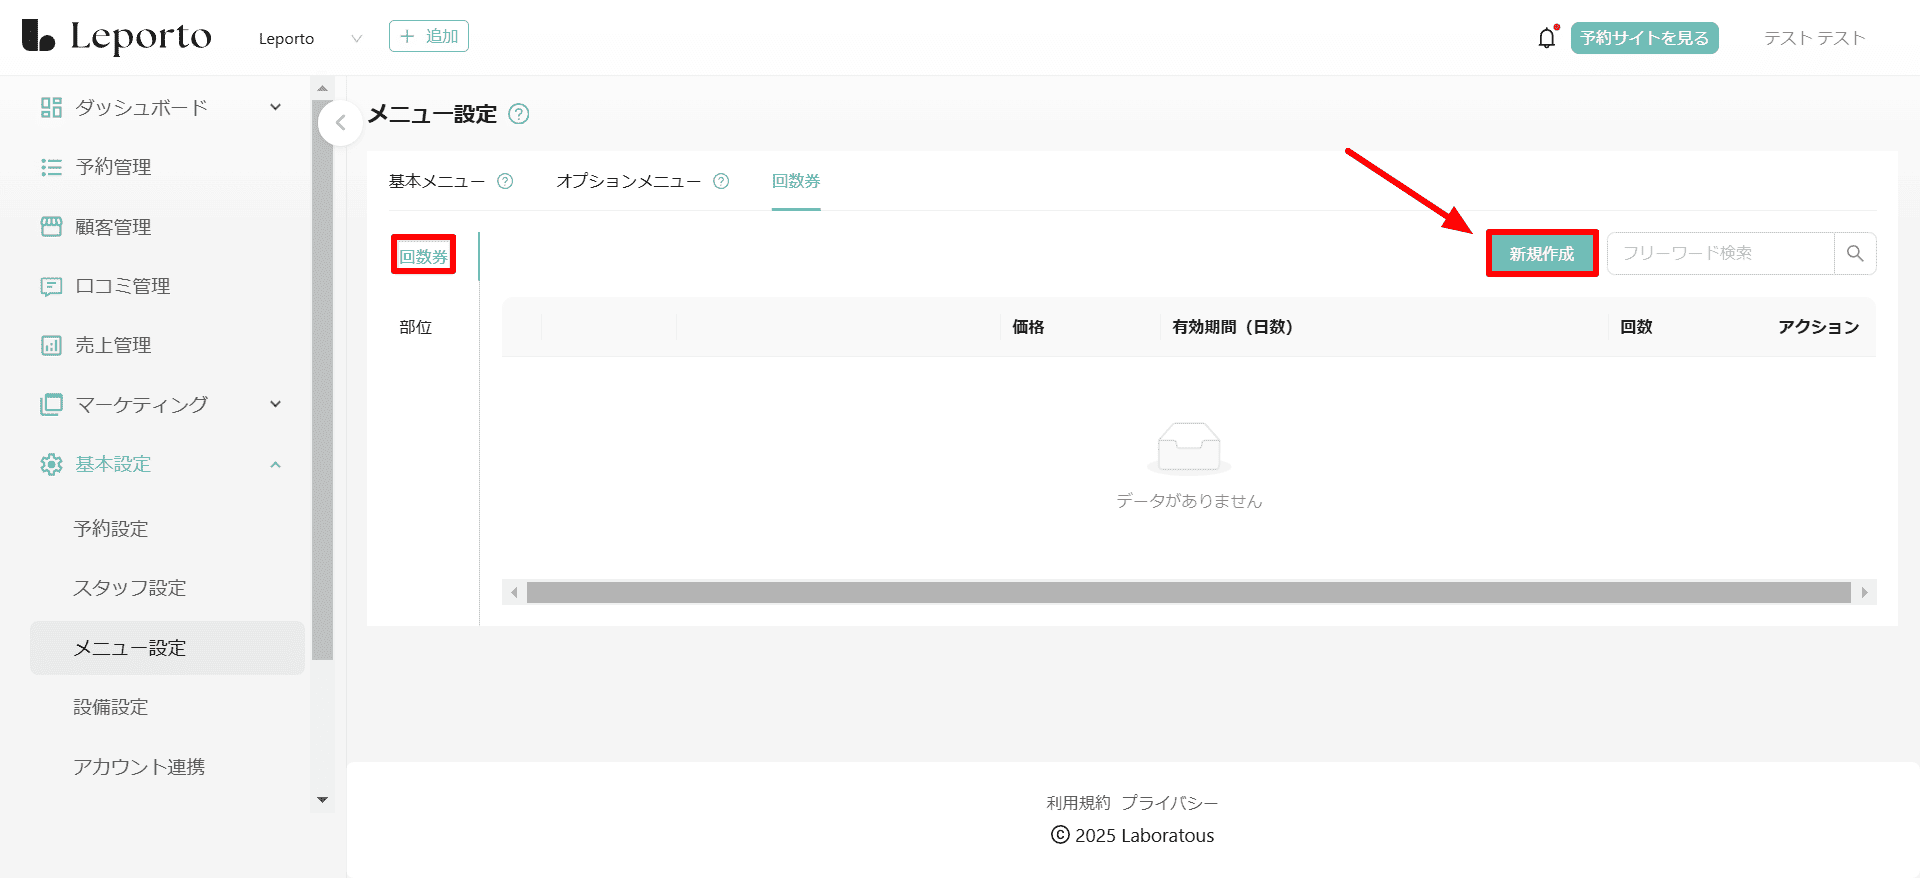Open 売上管理 in the sidebar
This screenshot has height=878, width=1920.
tap(113, 345)
